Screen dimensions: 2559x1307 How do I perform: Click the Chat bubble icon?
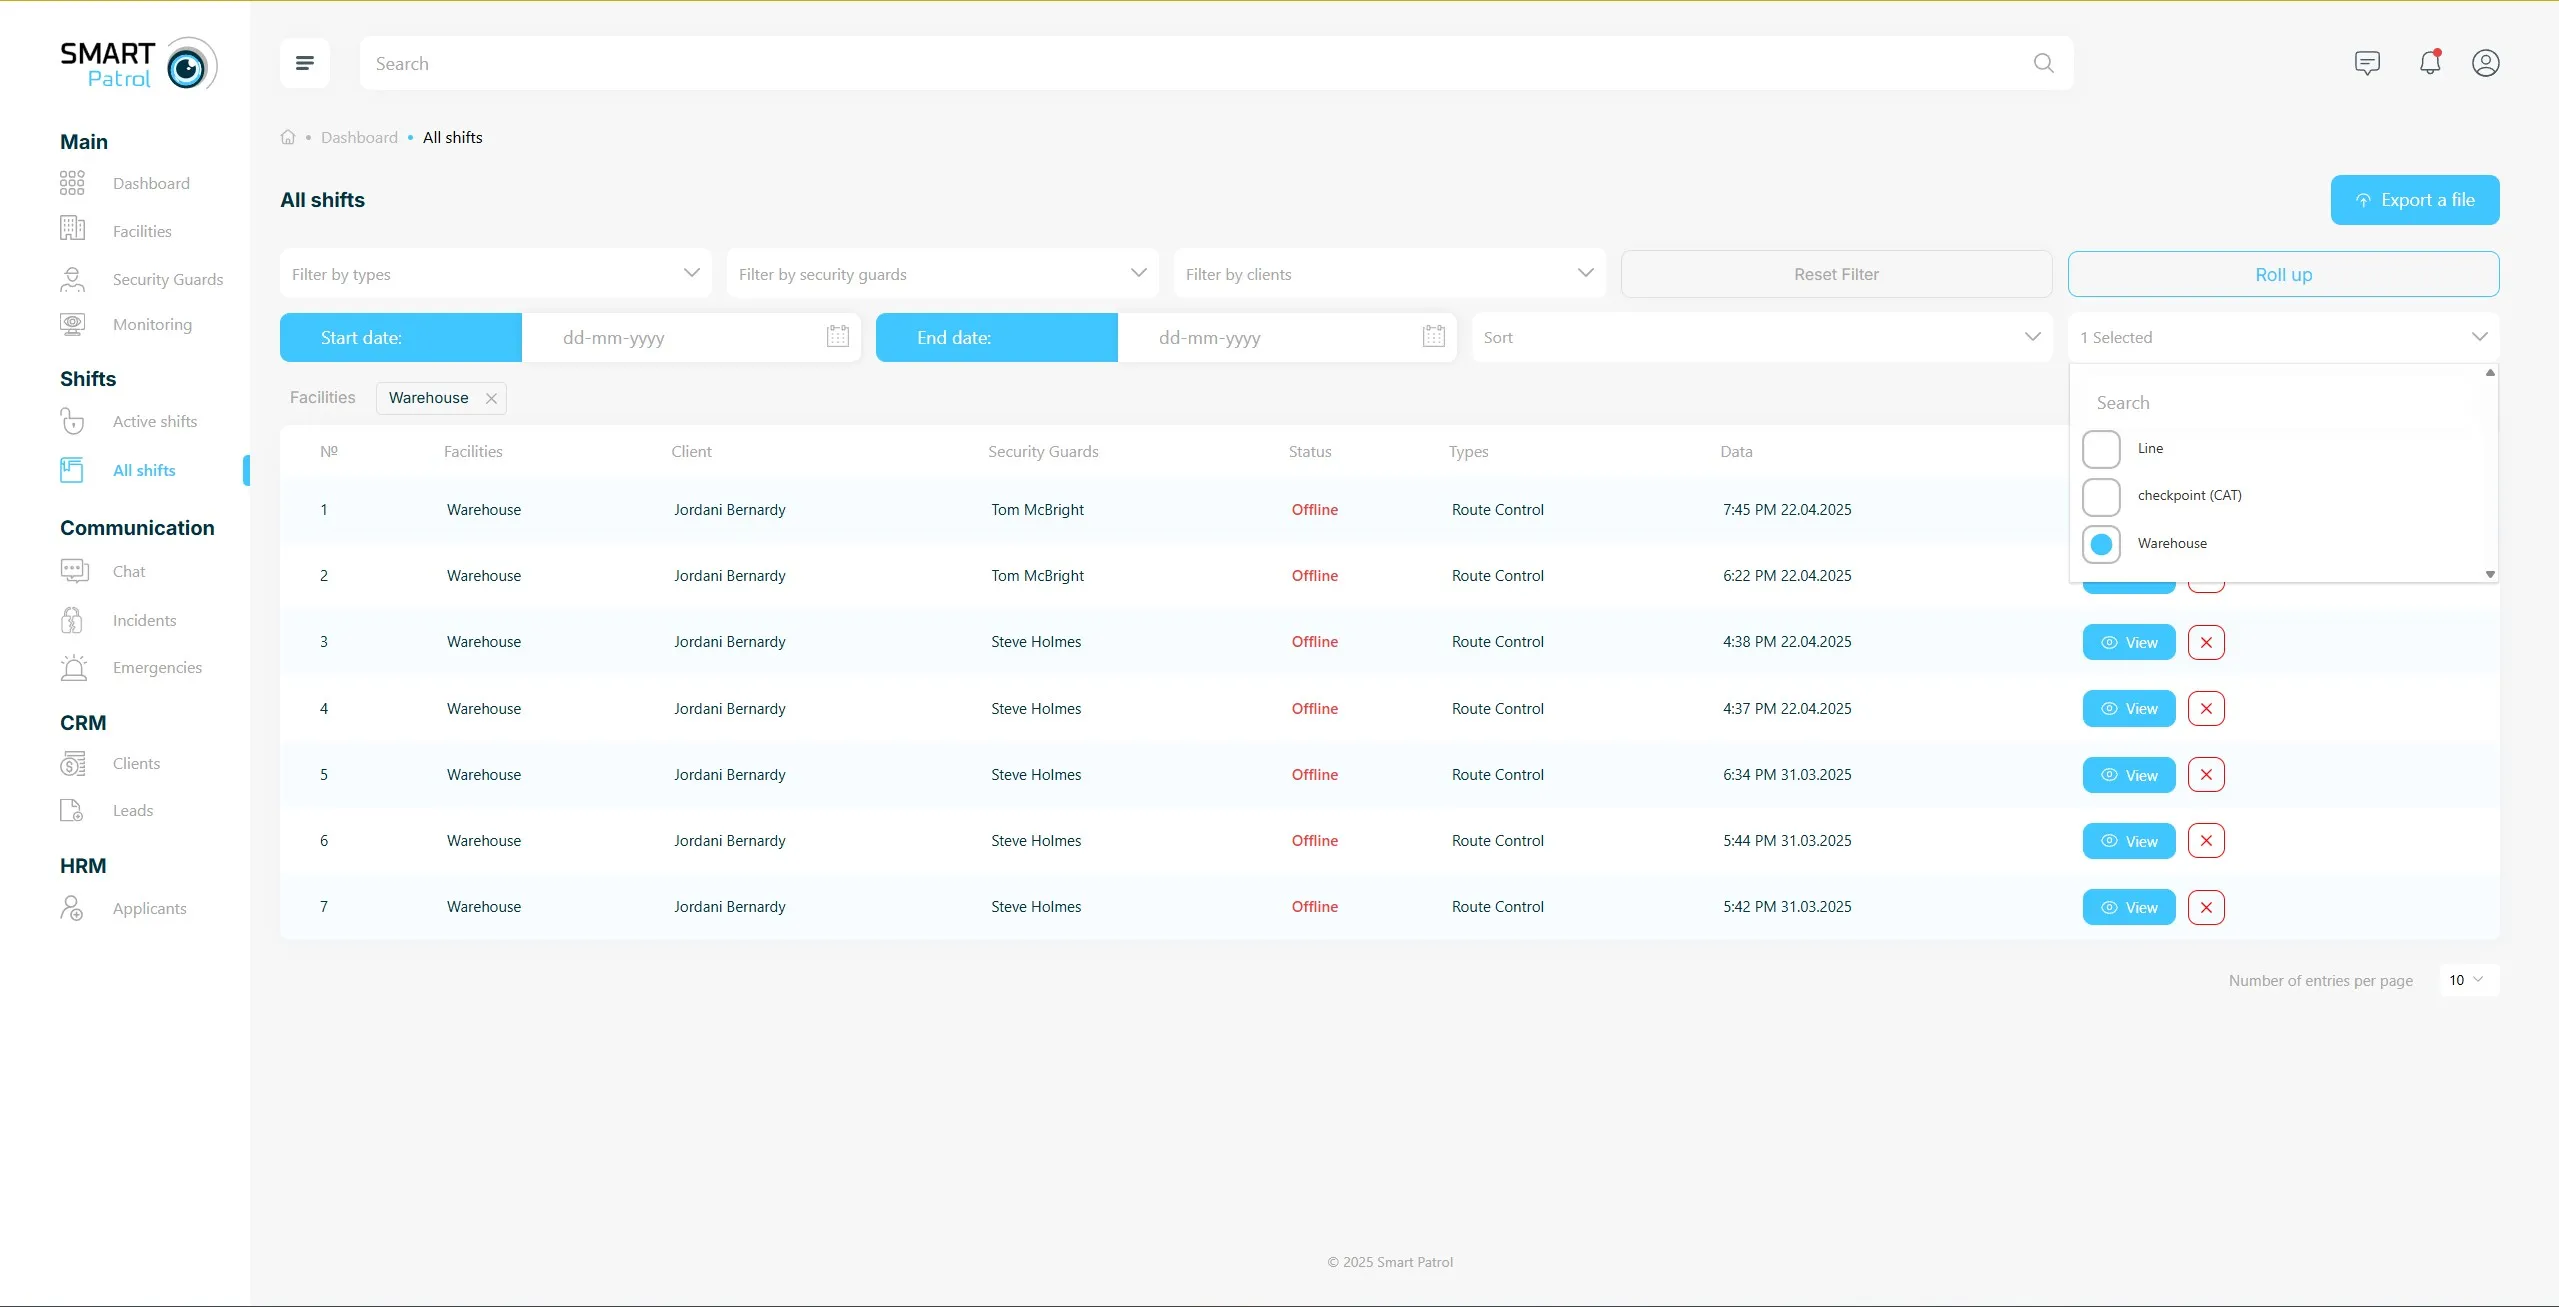(x=74, y=571)
